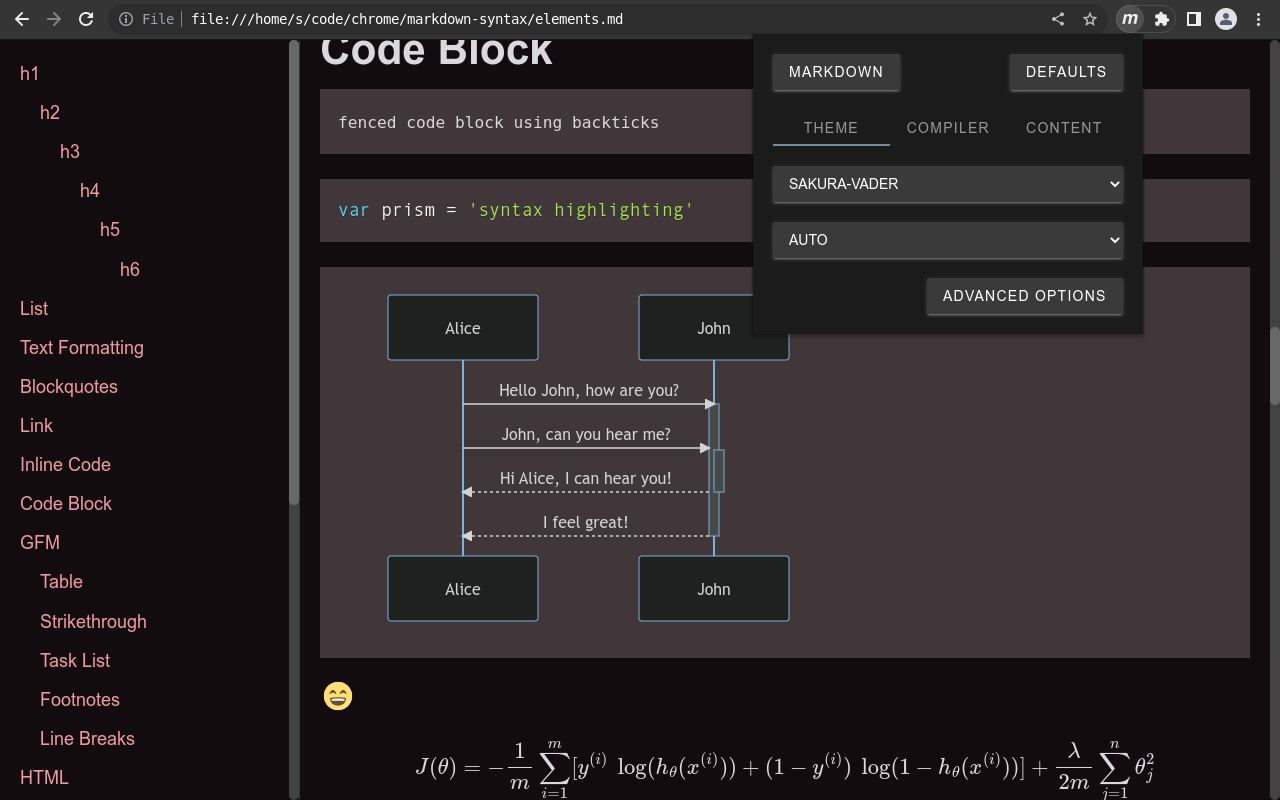Image resolution: width=1280 pixels, height=800 pixels.
Task: Bookmark this page with the star icon
Action: tap(1089, 18)
